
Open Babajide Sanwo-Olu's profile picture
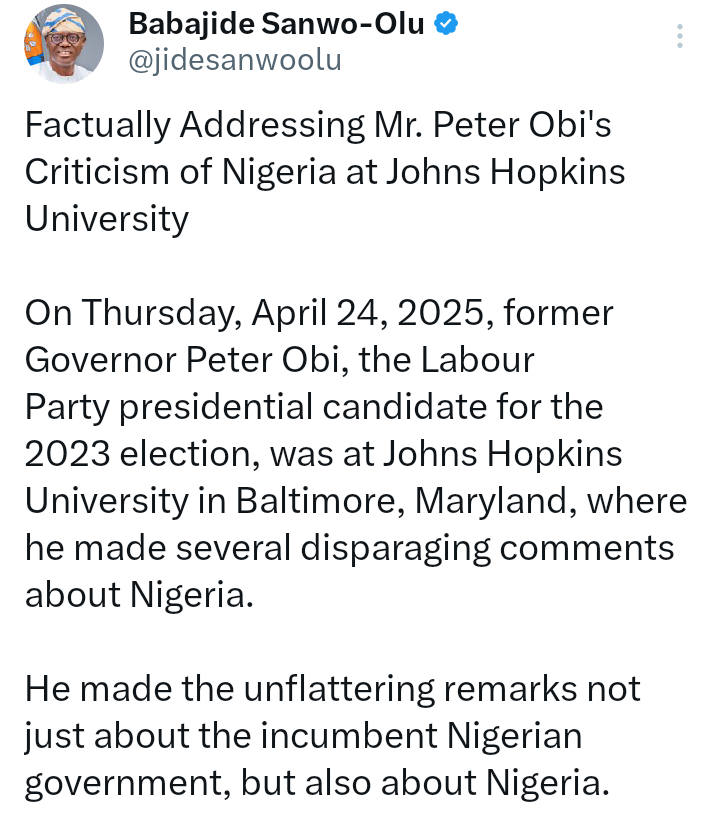64,43
